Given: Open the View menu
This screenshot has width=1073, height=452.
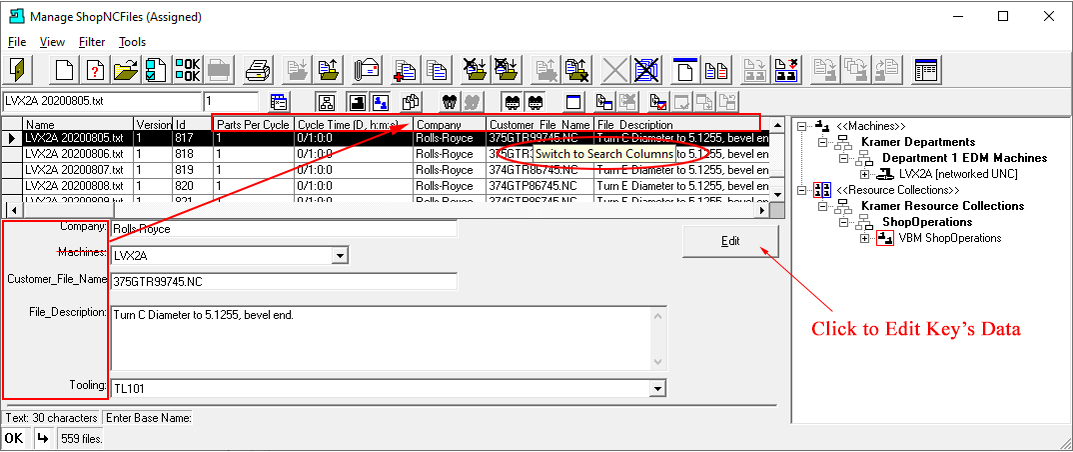Looking at the screenshot, I should pos(53,42).
